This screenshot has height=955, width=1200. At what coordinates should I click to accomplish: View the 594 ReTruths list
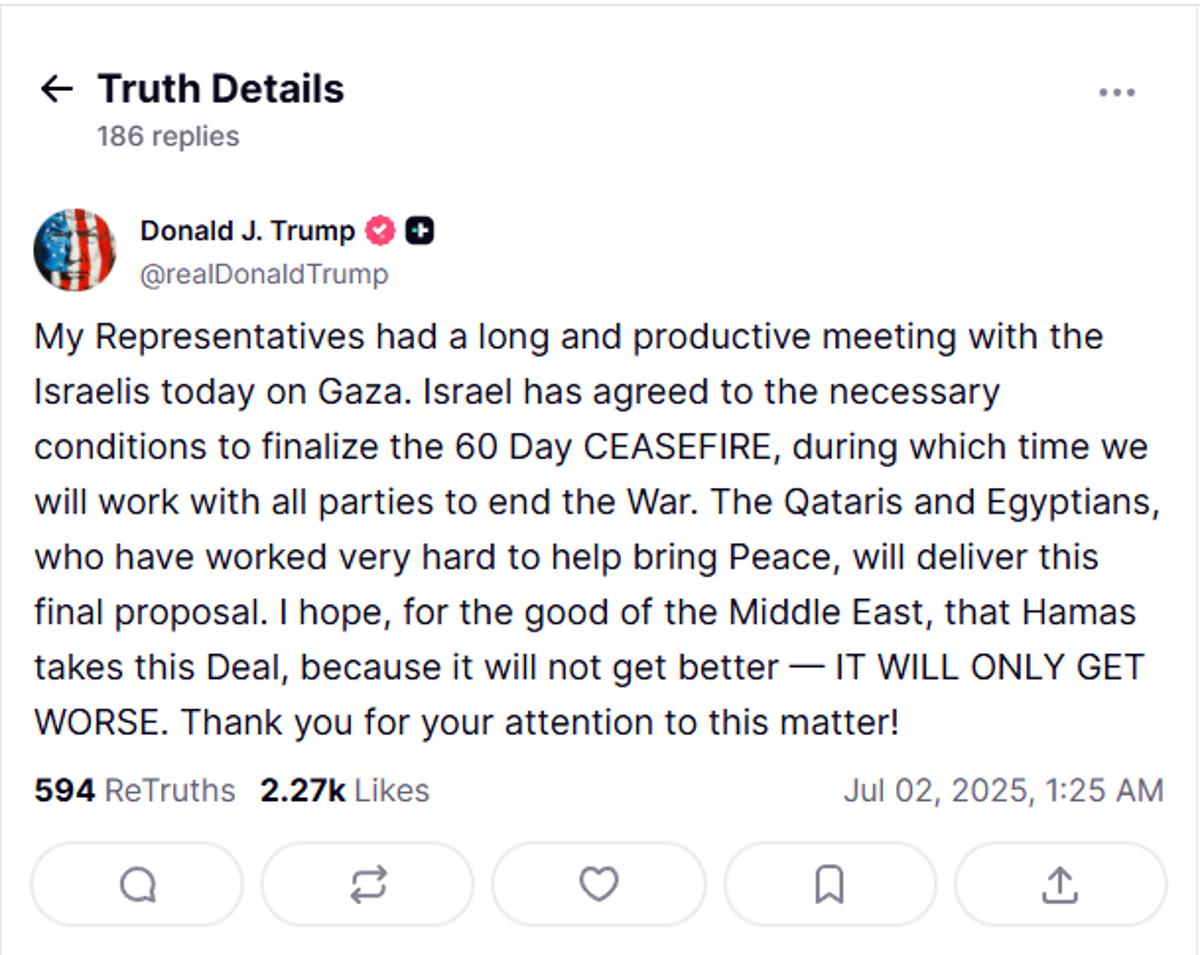pos(135,790)
